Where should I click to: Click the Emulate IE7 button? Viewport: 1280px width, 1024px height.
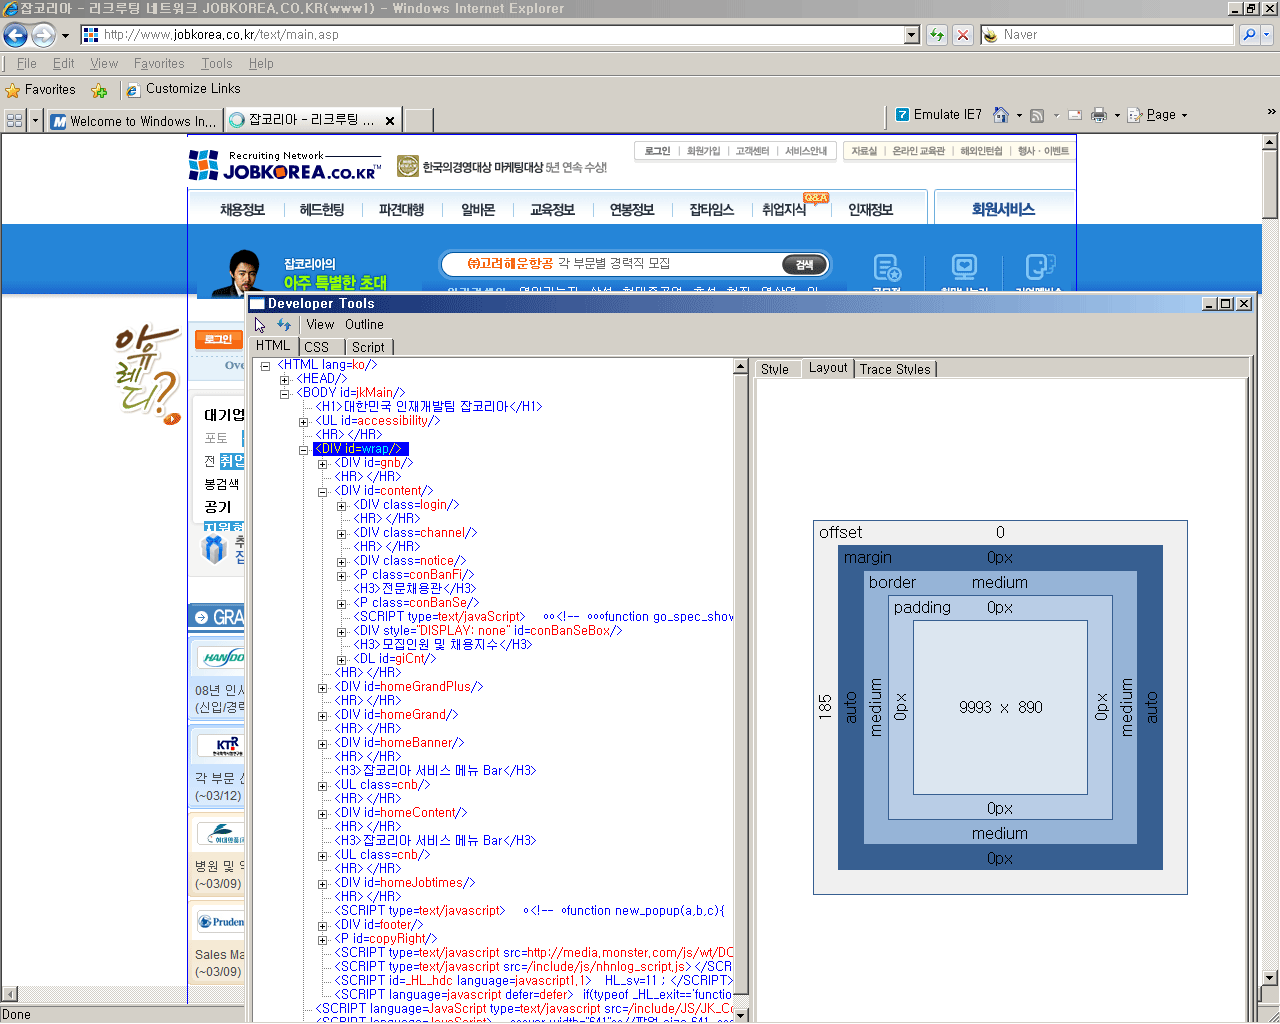[x=938, y=115]
